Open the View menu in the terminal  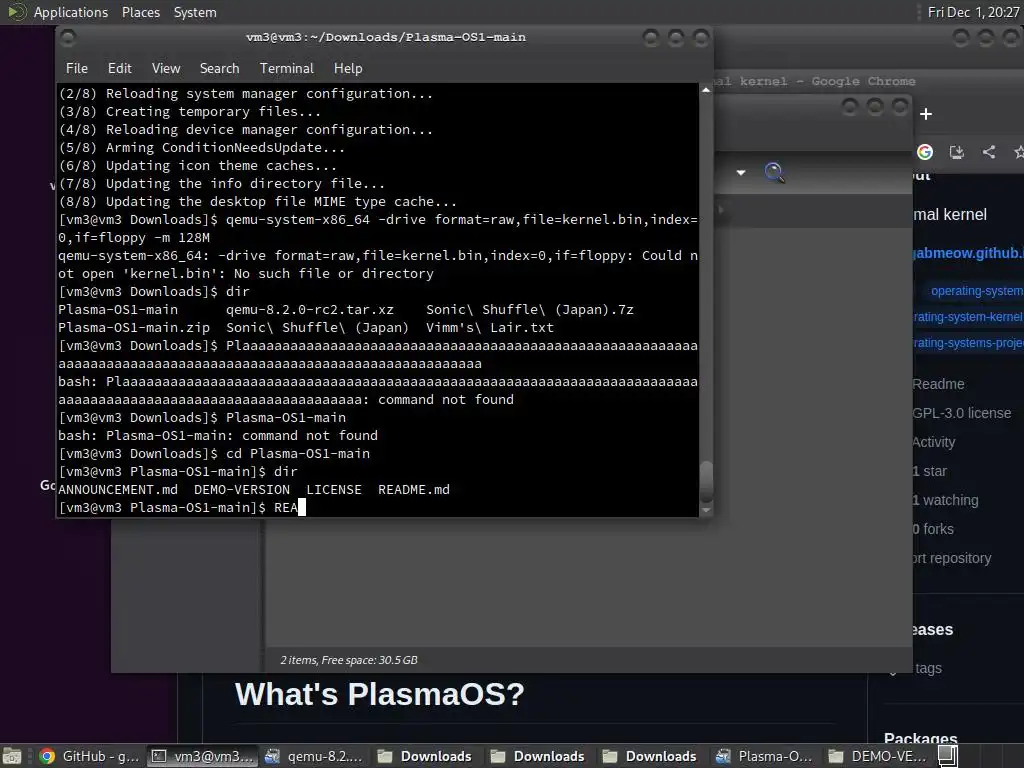click(x=166, y=69)
